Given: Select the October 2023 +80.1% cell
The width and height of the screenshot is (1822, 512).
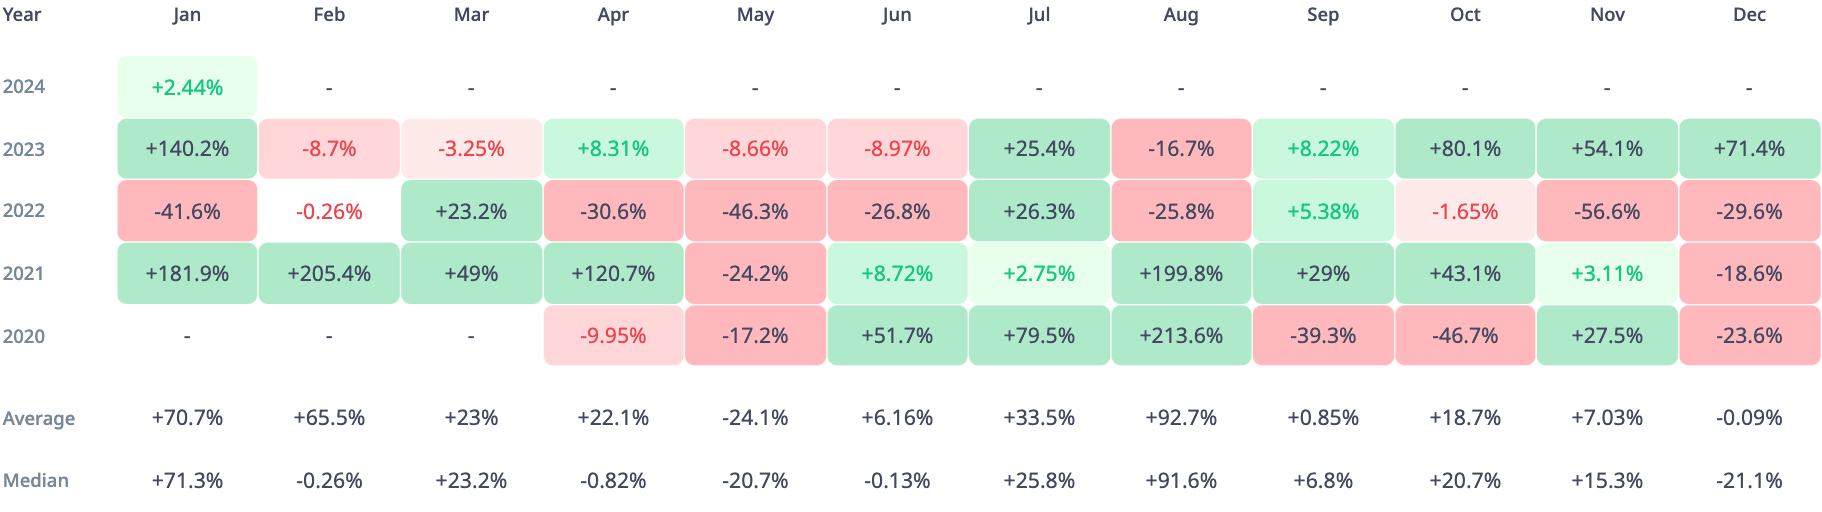Looking at the screenshot, I should click(x=1465, y=149).
